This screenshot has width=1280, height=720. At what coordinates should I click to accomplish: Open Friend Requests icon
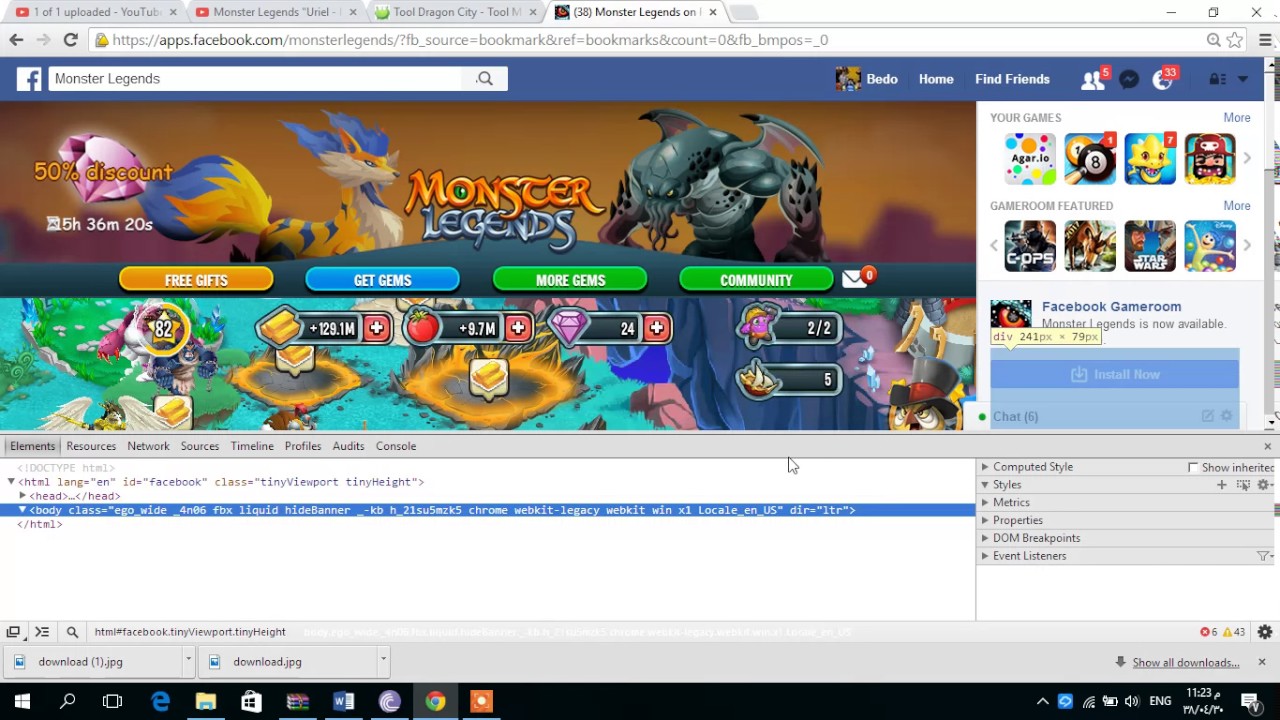click(x=1092, y=80)
